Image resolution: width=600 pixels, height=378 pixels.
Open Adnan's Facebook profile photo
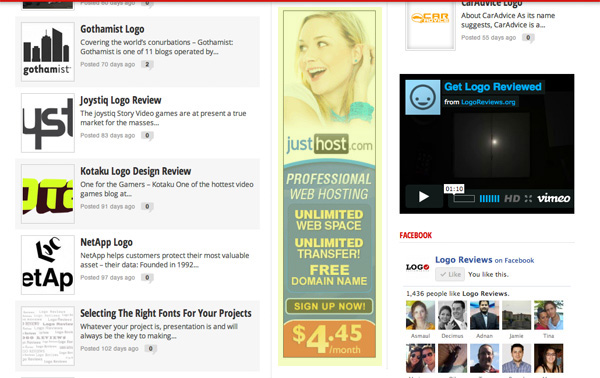tap(484, 315)
